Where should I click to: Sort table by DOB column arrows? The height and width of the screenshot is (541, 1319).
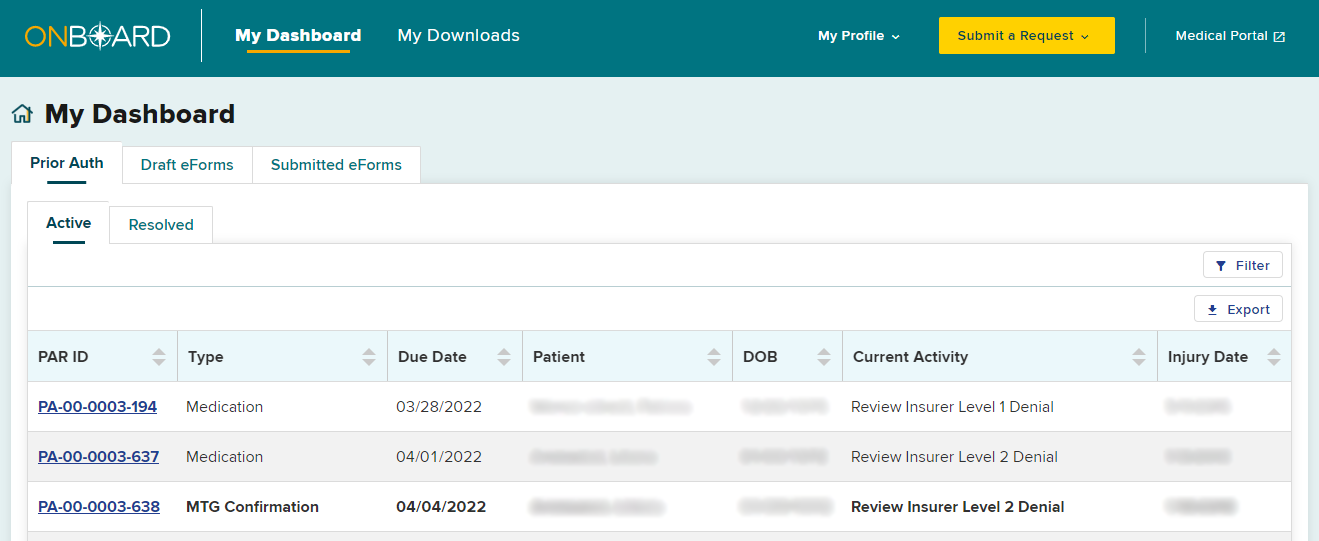(x=824, y=357)
